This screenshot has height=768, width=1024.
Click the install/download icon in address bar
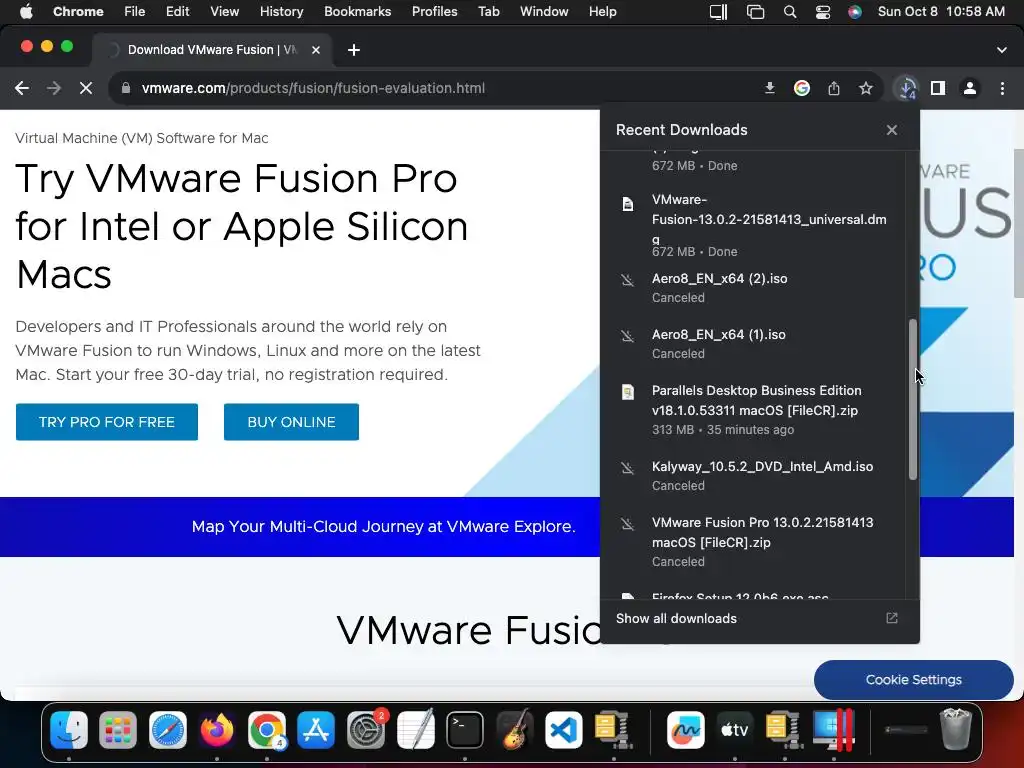770,88
